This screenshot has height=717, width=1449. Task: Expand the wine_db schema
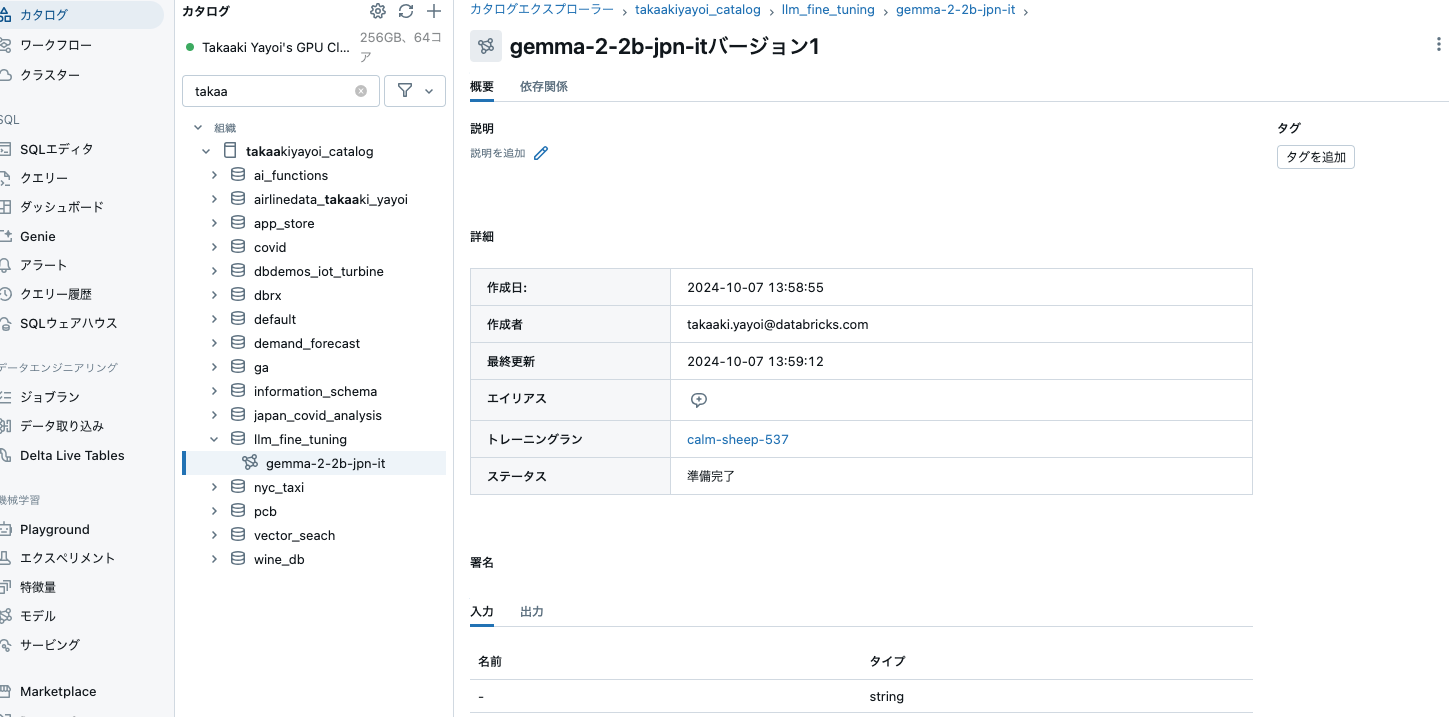(214, 559)
